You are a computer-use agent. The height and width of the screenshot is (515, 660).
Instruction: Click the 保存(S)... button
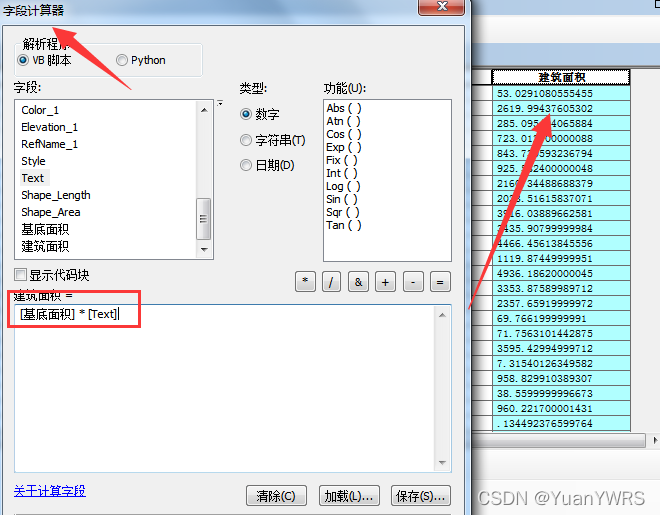coord(420,496)
